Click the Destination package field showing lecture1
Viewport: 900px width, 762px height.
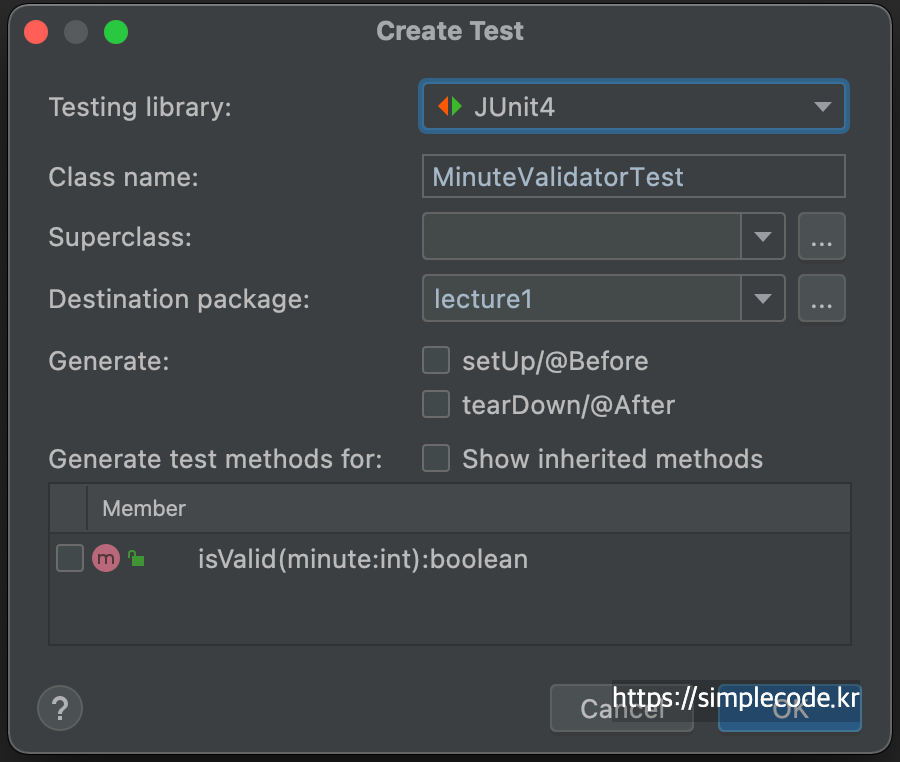click(x=581, y=299)
